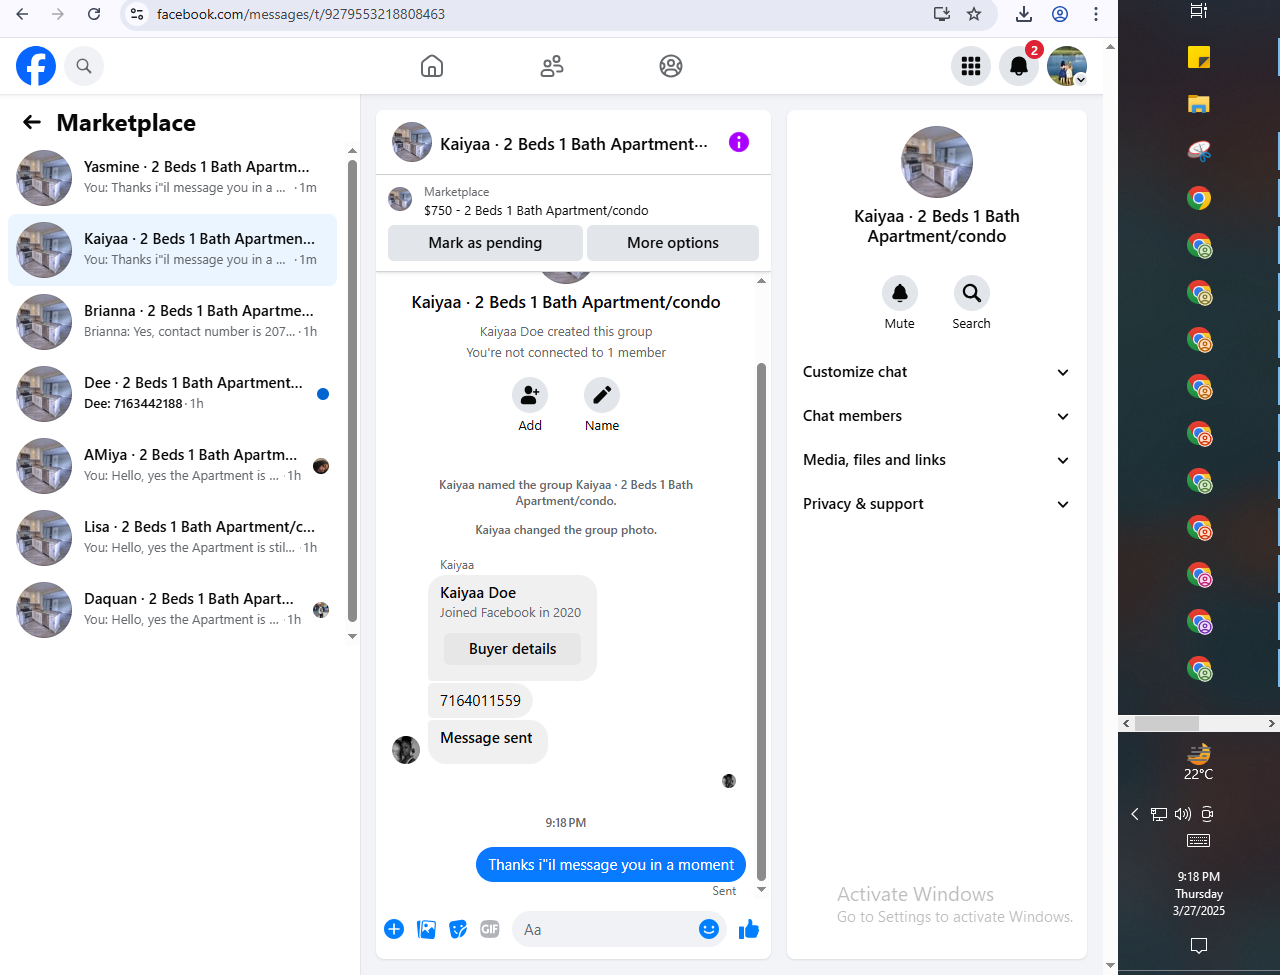Open the Friends icon in top navigation
This screenshot has width=1280, height=975.
(x=552, y=66)
